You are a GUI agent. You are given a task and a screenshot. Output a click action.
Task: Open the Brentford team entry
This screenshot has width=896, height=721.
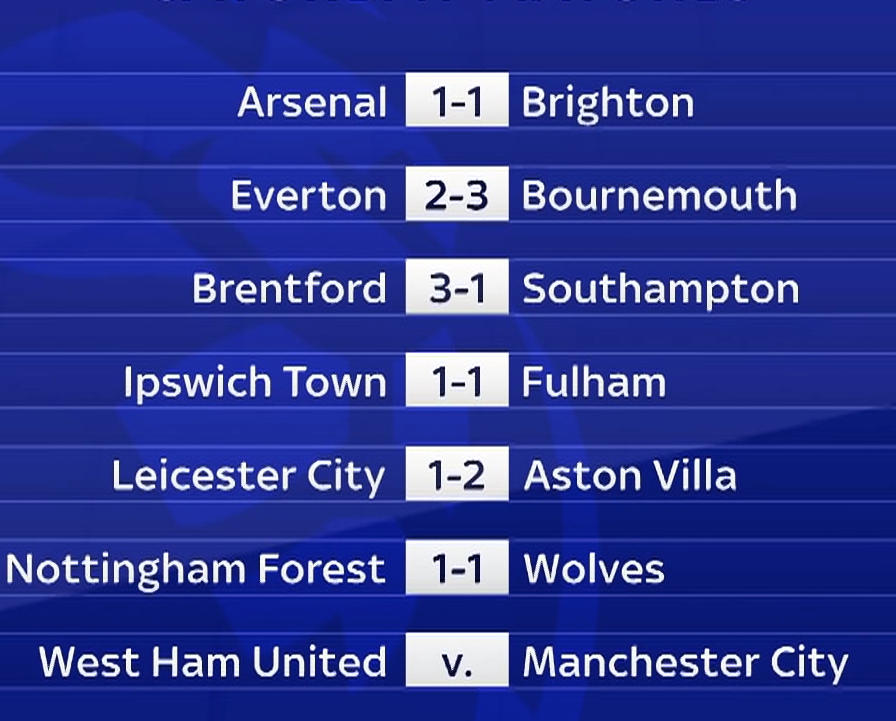click(289, 289)
